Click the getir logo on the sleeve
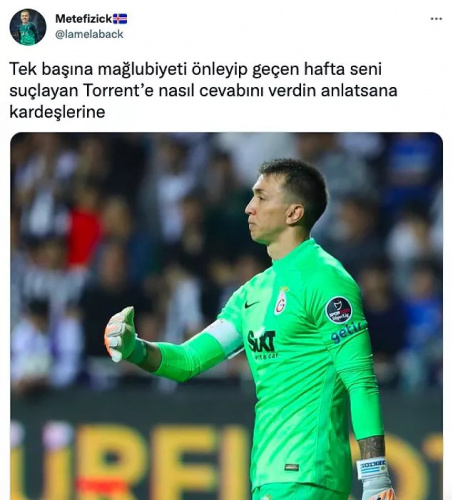 pos(346,332)
